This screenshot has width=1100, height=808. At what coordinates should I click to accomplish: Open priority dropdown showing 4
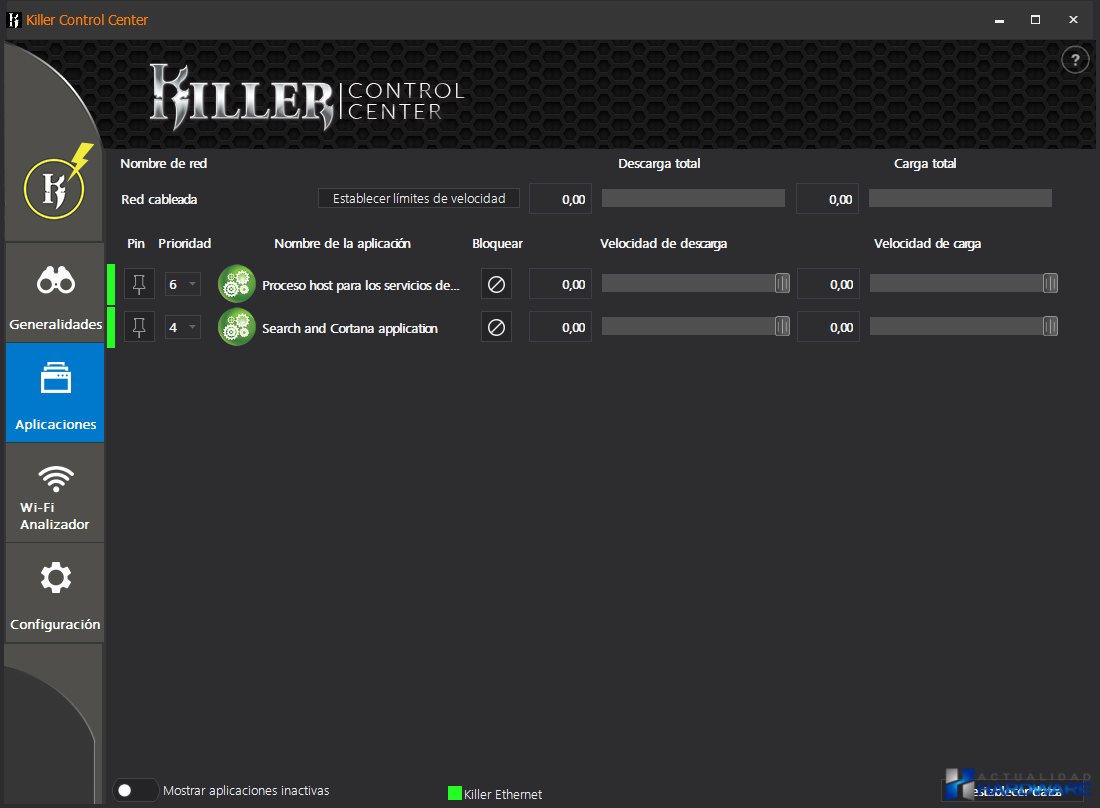tap(183, 328)
